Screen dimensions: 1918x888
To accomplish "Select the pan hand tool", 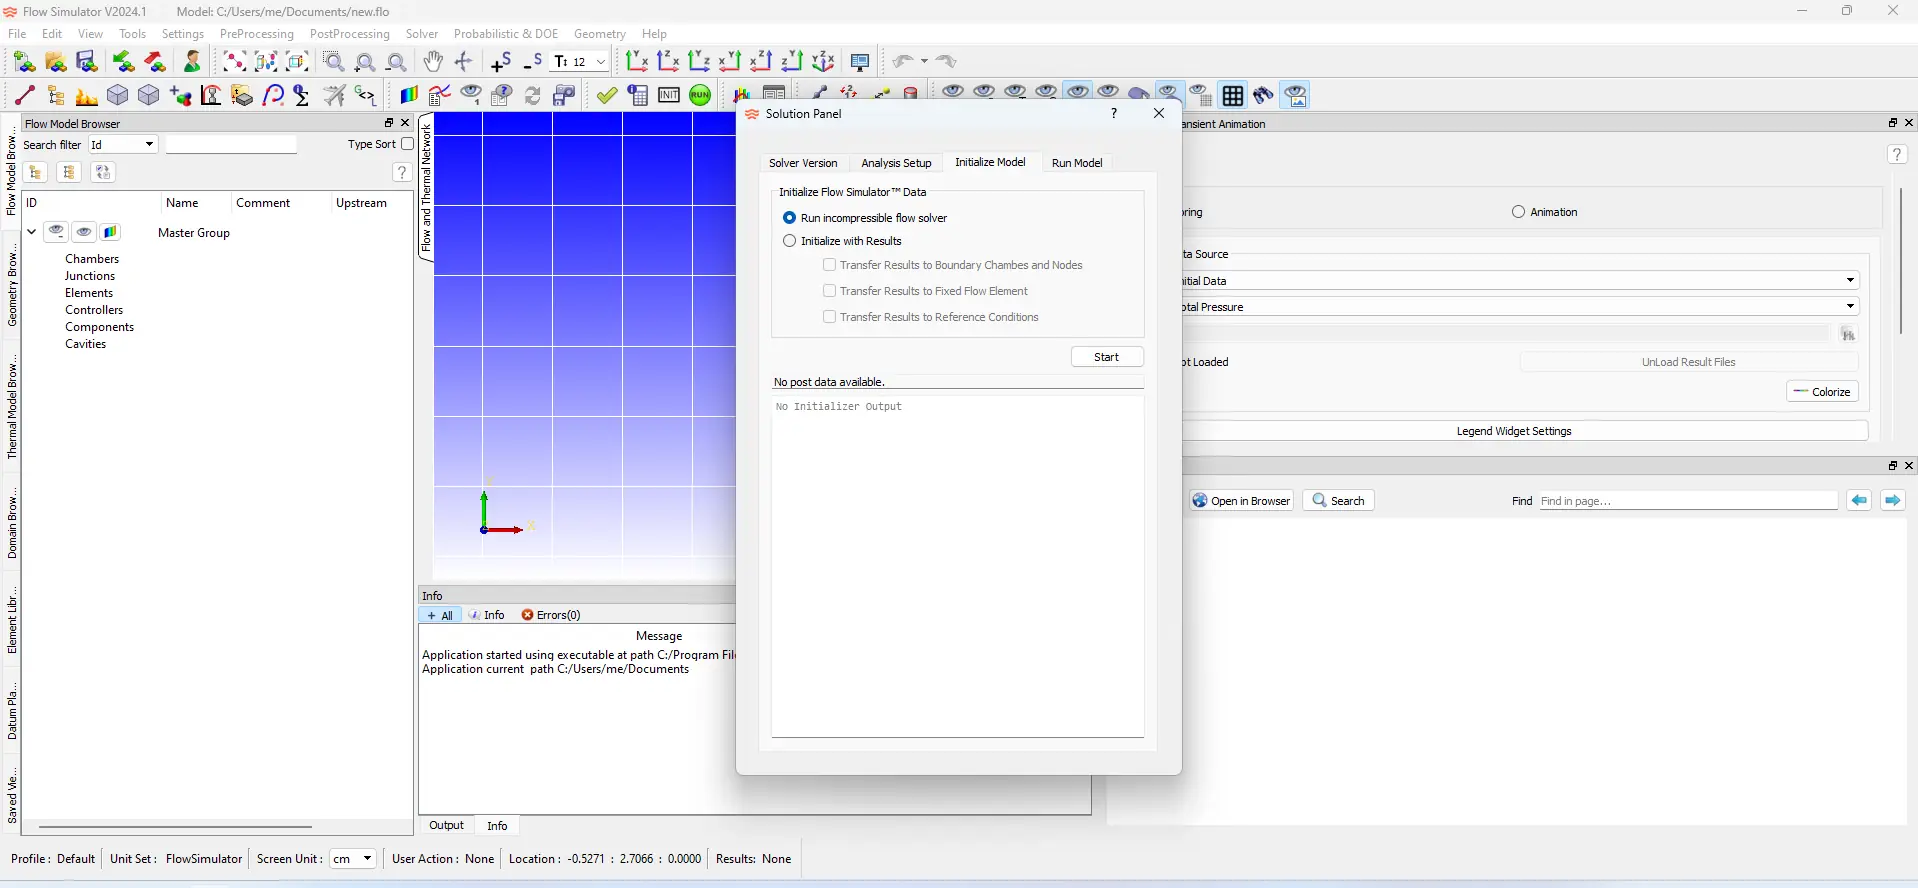I will 433,62.
